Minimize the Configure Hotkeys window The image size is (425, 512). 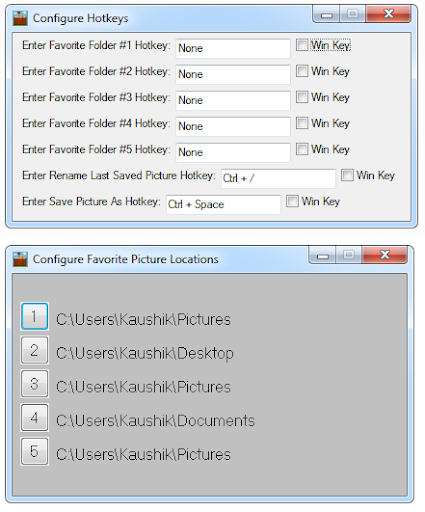click(327, 14)
